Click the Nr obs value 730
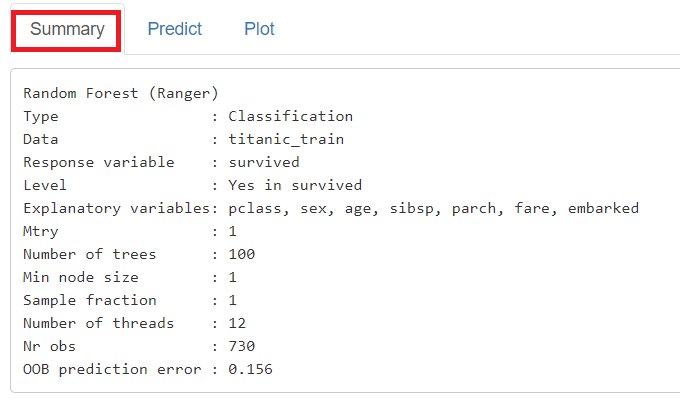 click(241, 346)
